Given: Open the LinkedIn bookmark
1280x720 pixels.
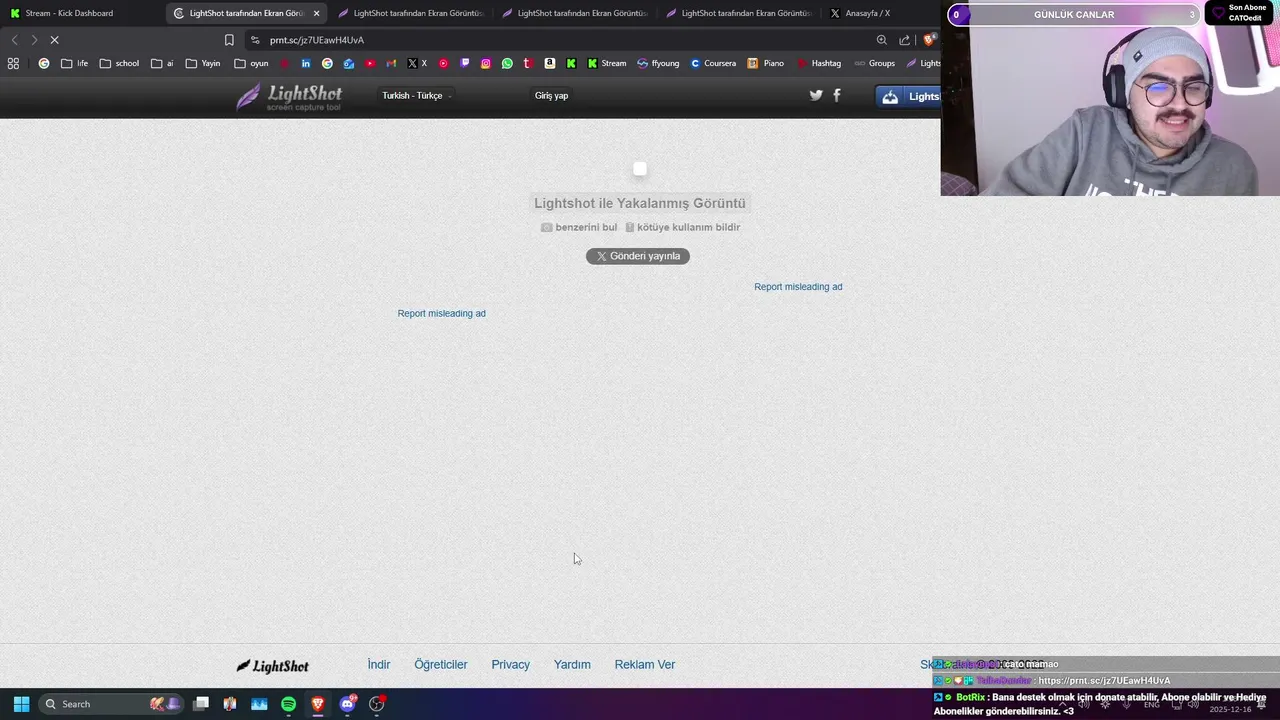Looking at the screenshot, I should pyautogui.click(x=306, y=63).
